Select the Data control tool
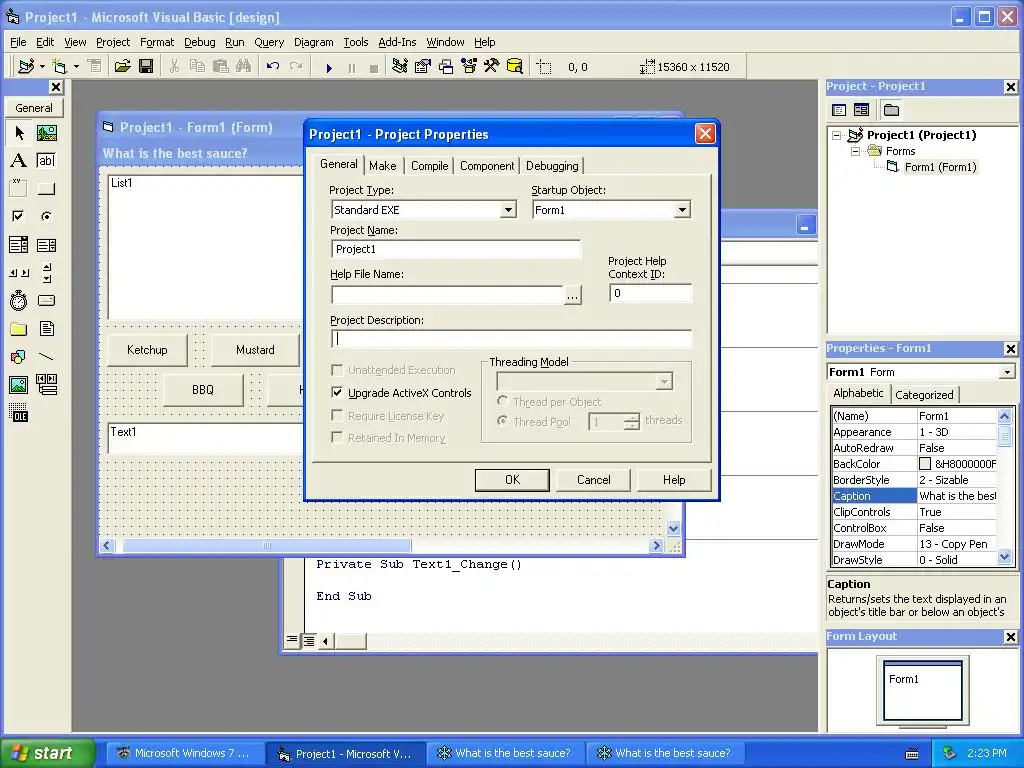Screen dimensions: 1024x768 coord(46,385)
